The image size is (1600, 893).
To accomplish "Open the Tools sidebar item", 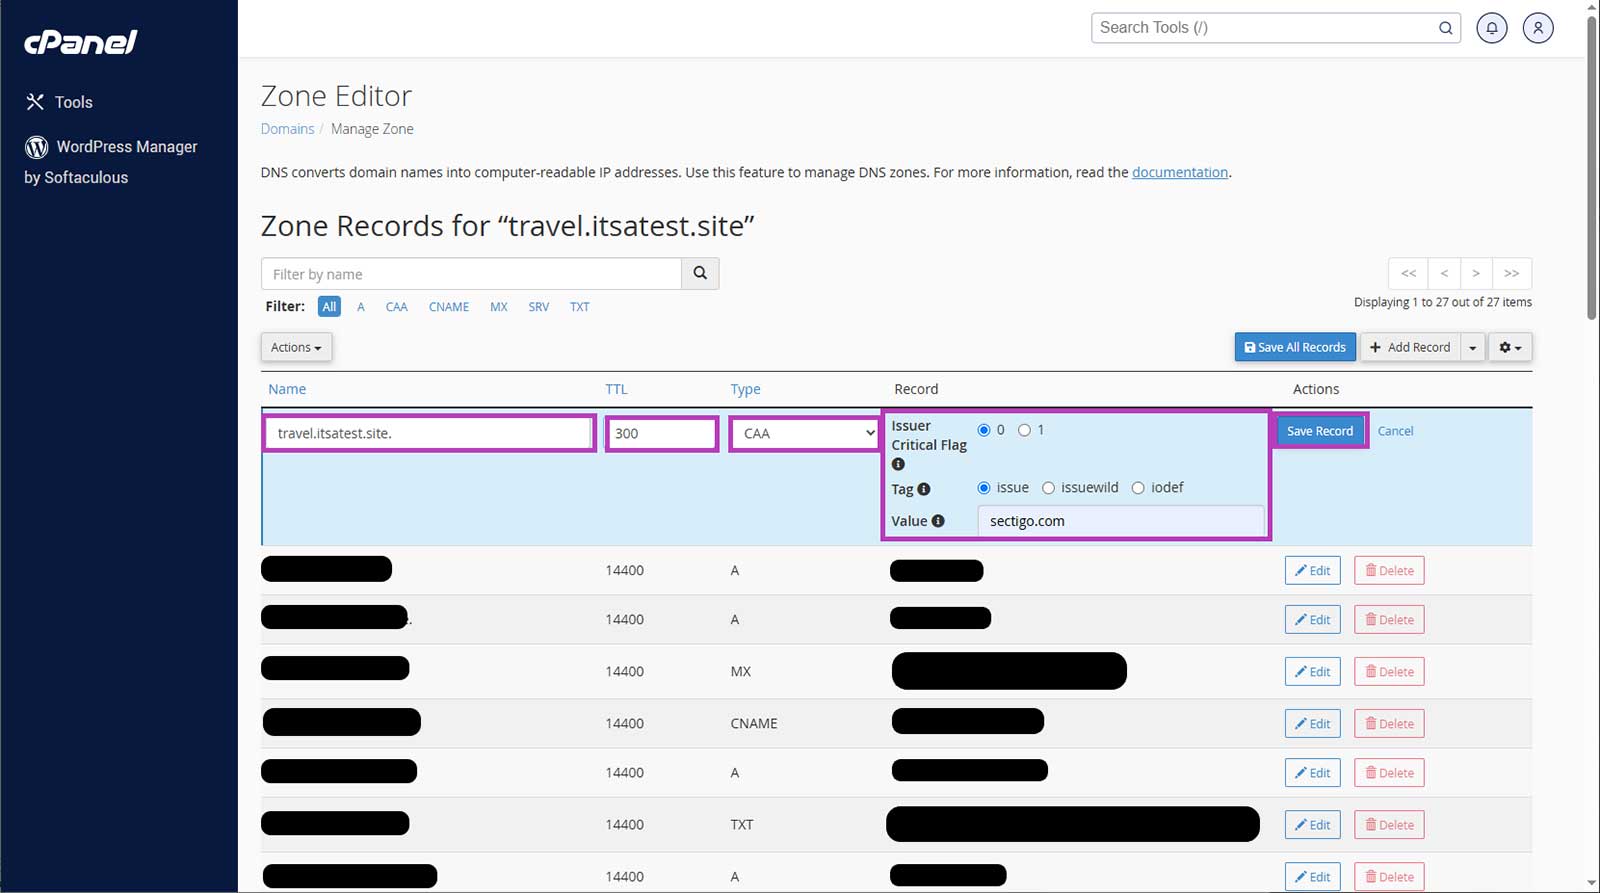I will [73, 102].
